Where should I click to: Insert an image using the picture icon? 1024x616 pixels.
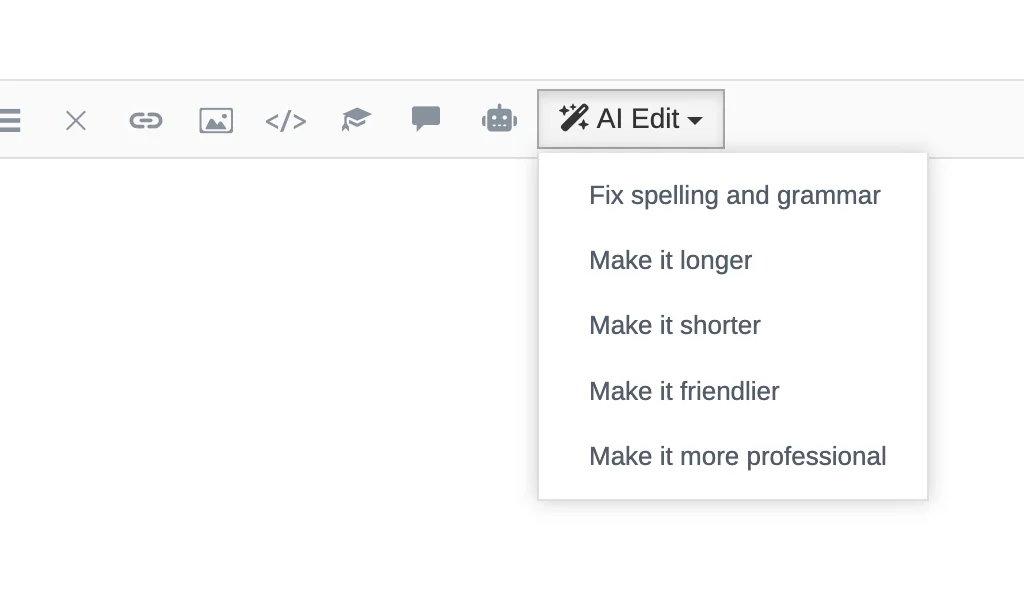tap(216, 121)
